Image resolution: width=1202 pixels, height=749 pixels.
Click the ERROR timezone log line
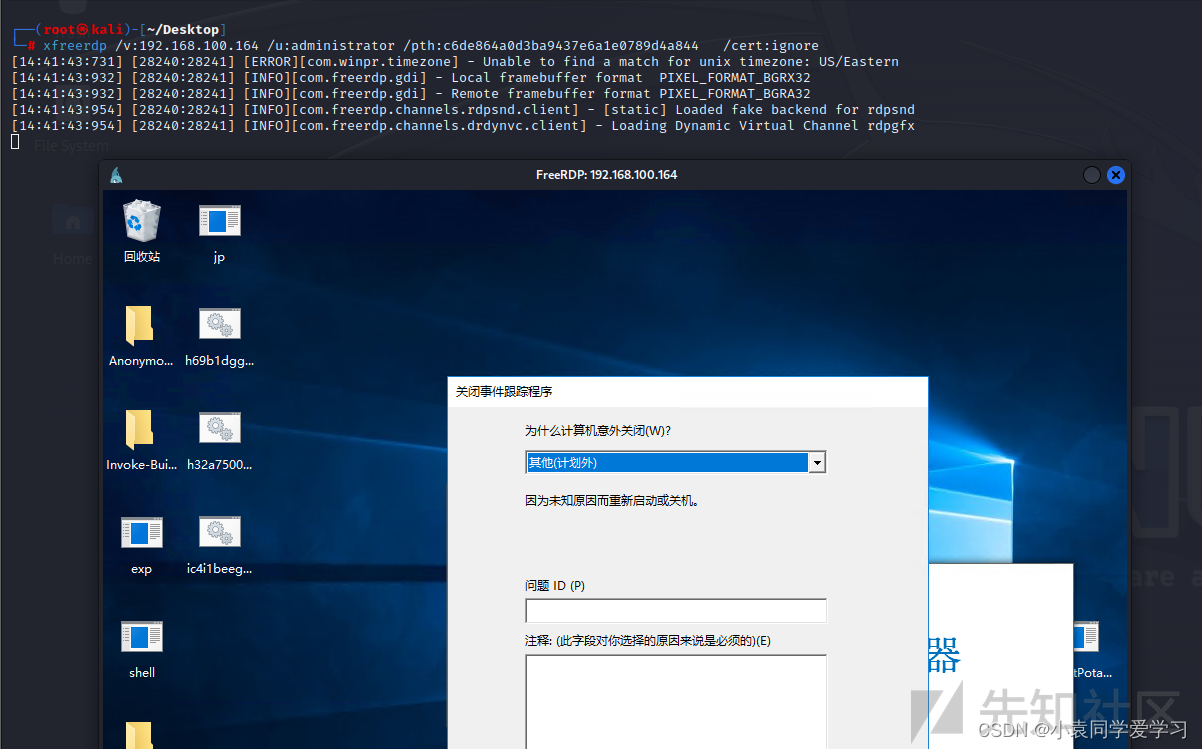tap(455, 62)
